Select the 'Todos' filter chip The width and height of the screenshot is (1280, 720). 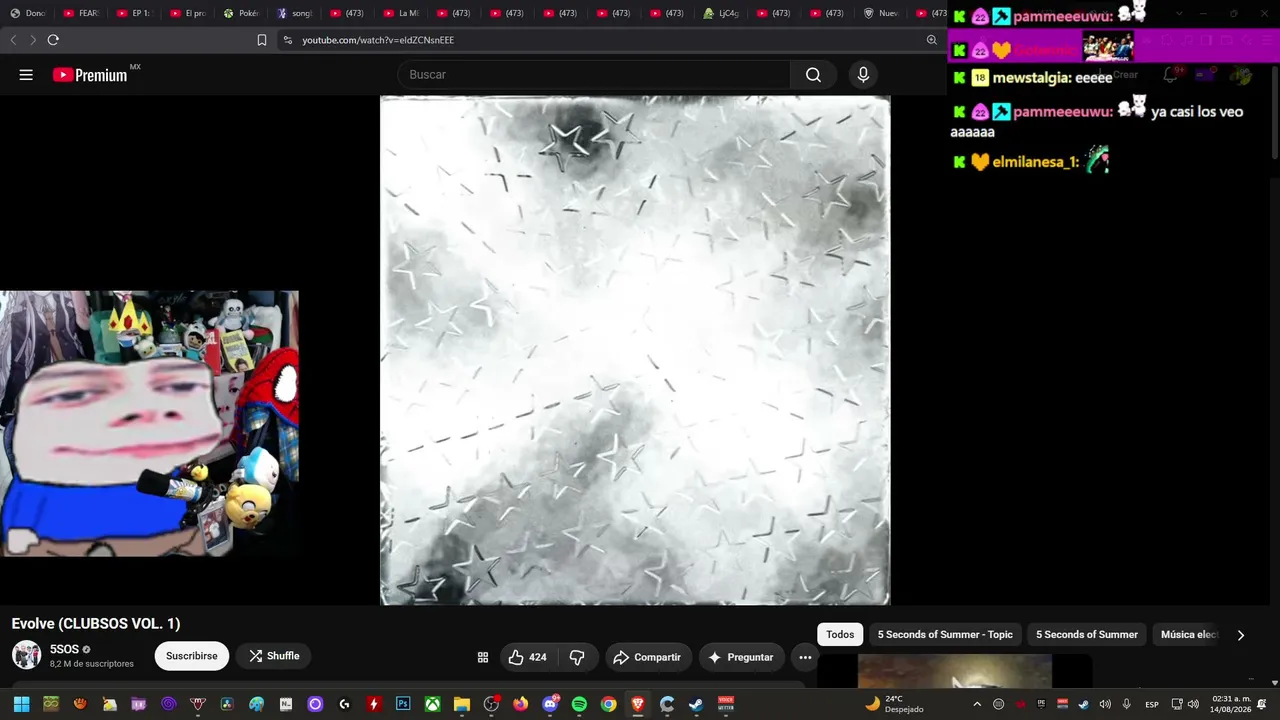point(840,634)
